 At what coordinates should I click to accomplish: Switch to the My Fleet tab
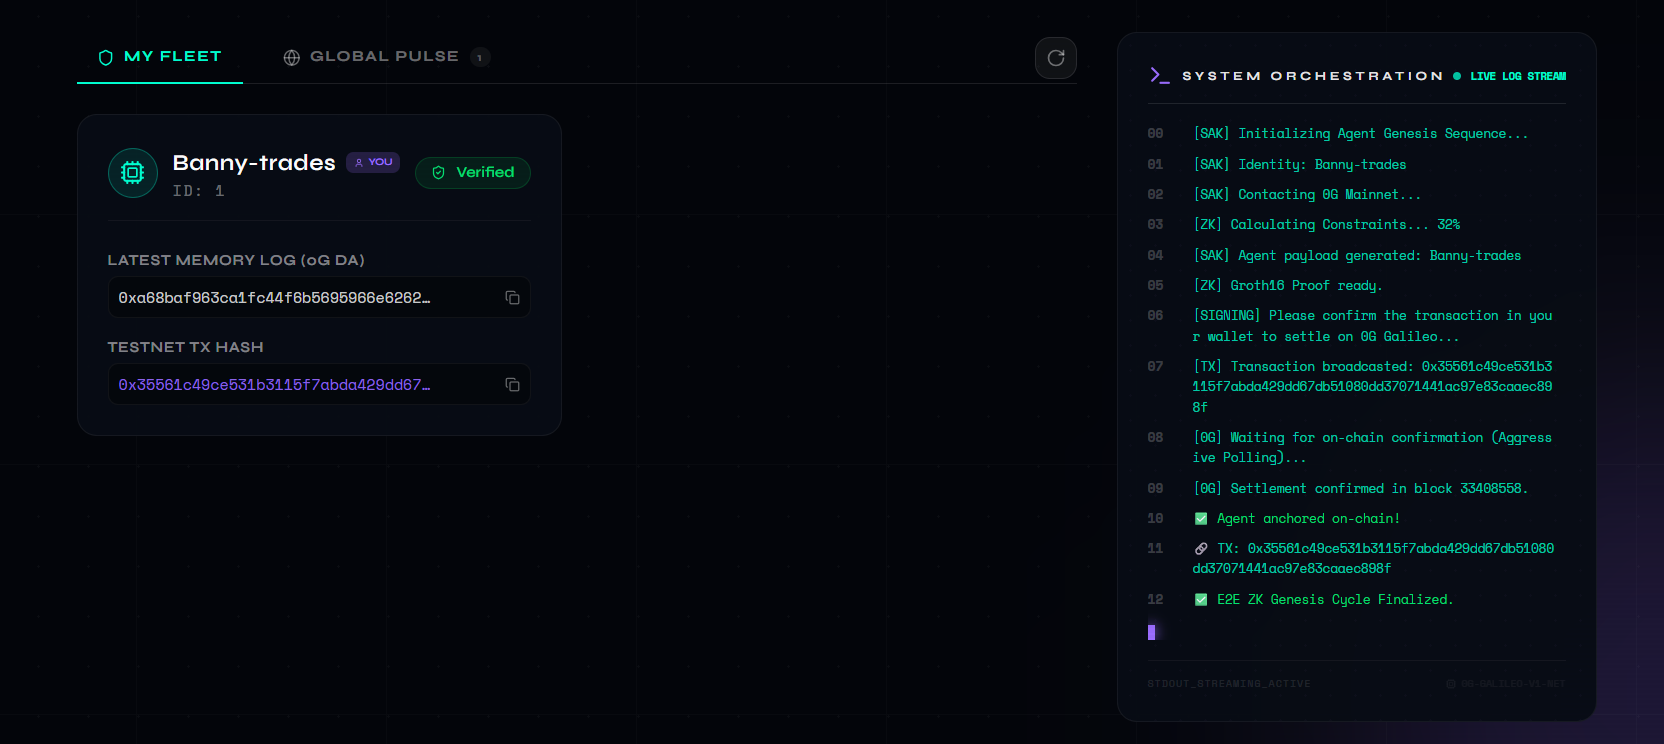160,57
